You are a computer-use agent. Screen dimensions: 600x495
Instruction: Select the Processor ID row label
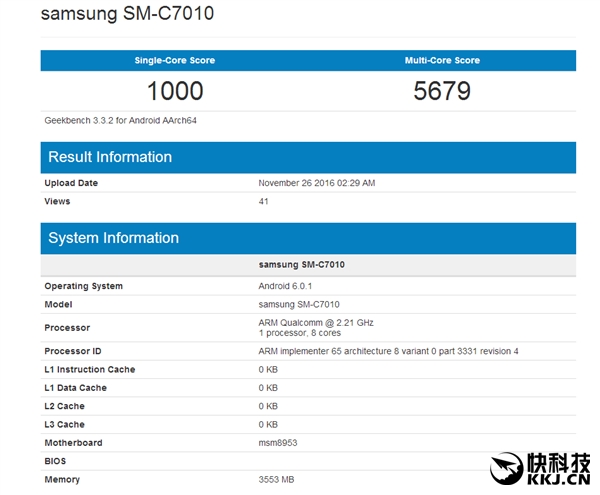coord(73,351)
